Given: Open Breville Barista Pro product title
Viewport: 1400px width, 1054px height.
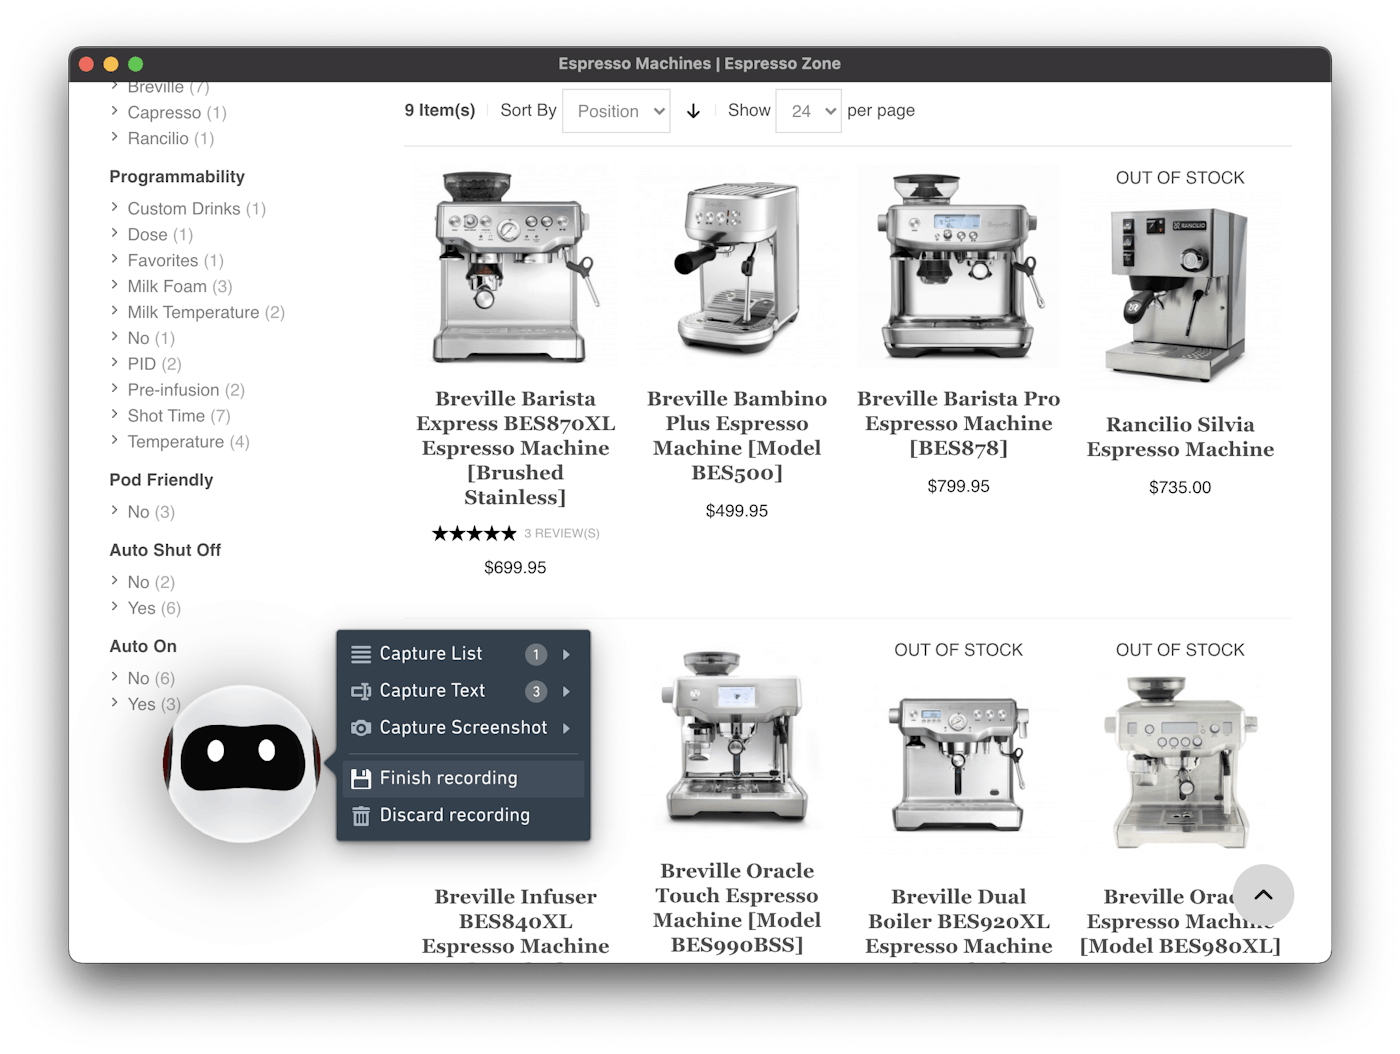Looking at the screenshot, I should (x=959, y=423).
